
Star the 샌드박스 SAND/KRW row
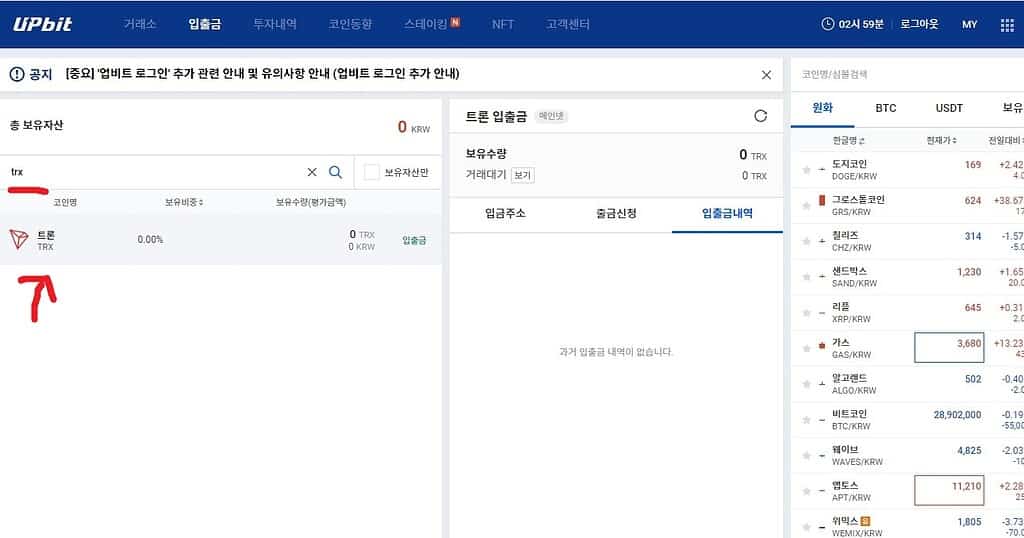(807, 277)
